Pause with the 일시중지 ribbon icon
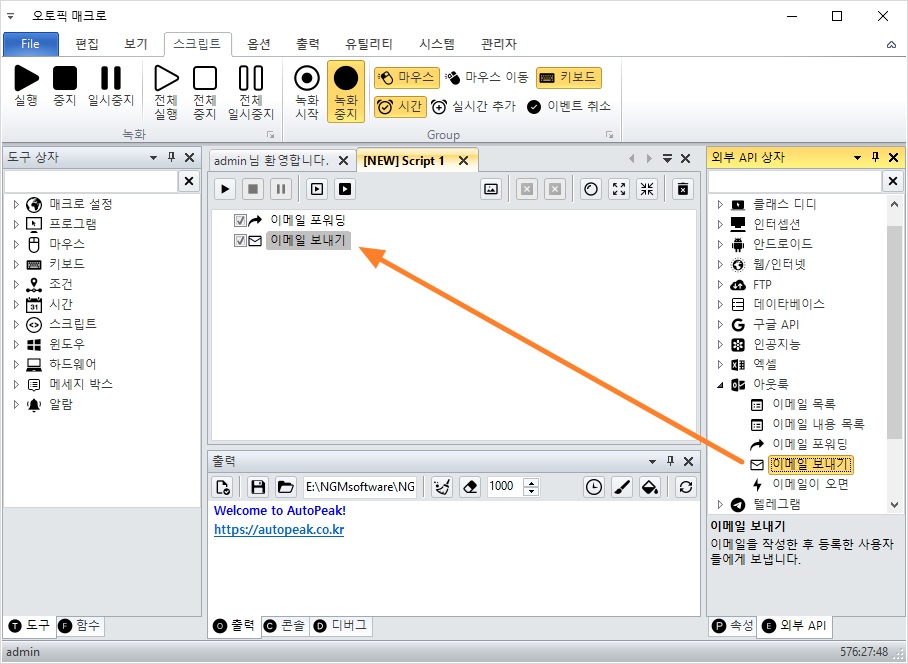The image size is (908, 664). pos(111,86)
